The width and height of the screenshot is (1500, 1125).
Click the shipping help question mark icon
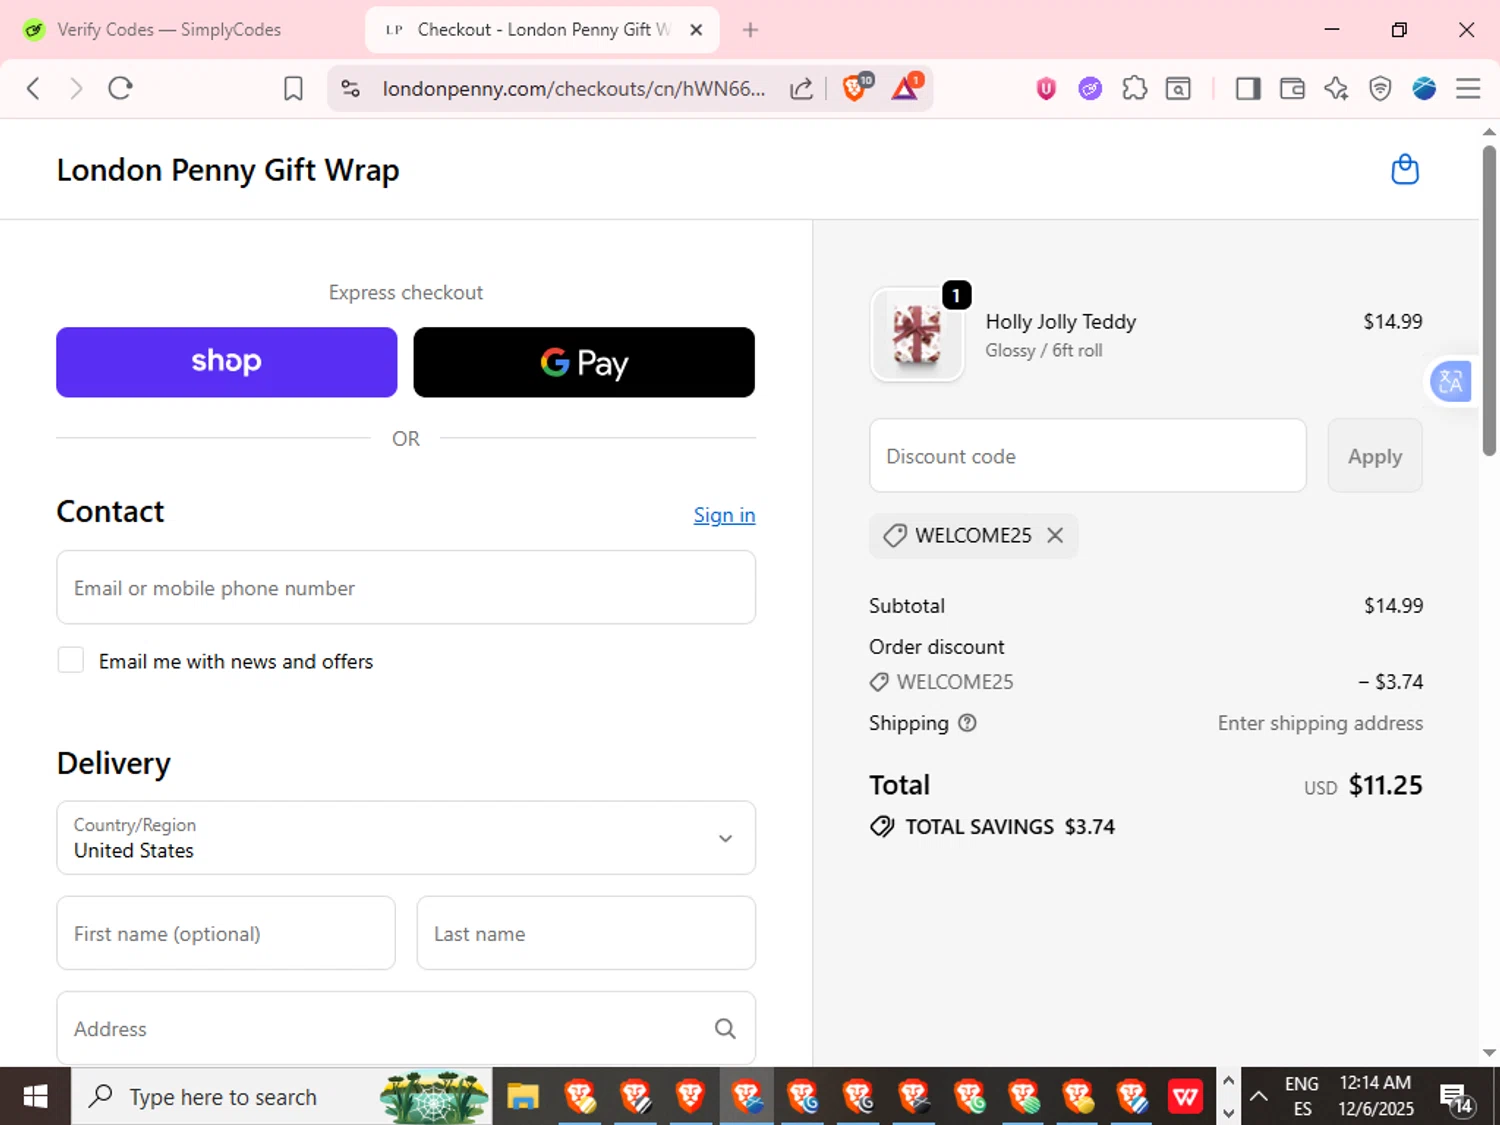tap(967, 723)
